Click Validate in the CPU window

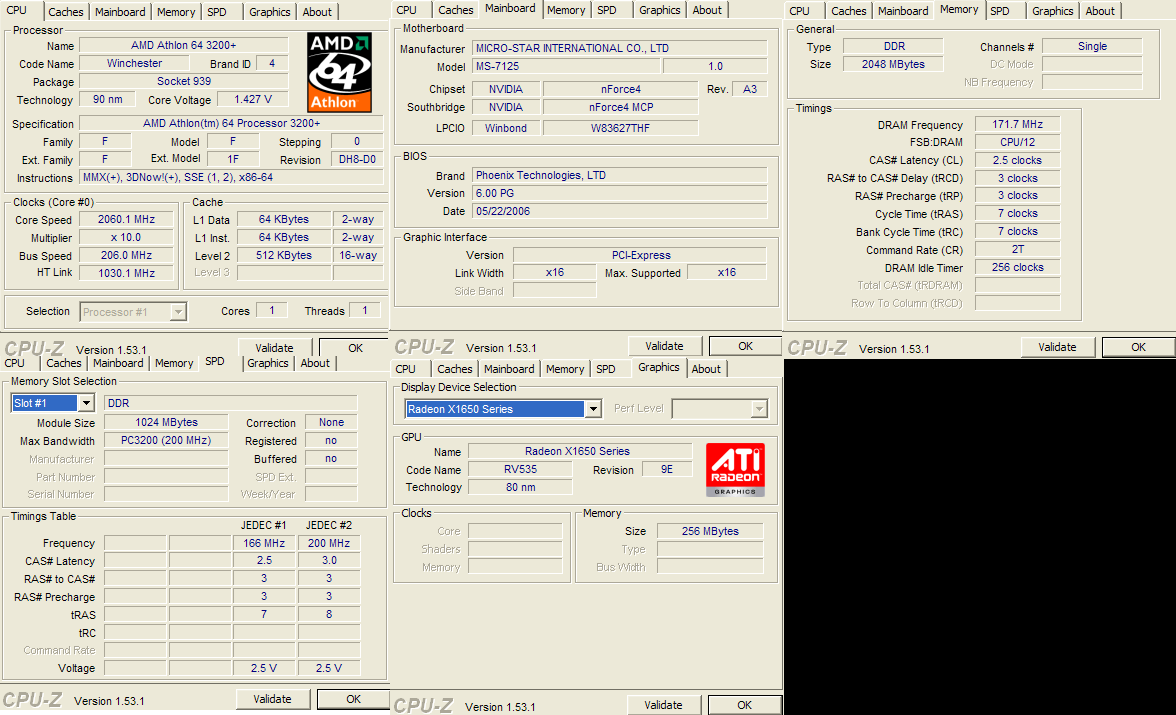point(274,348)
